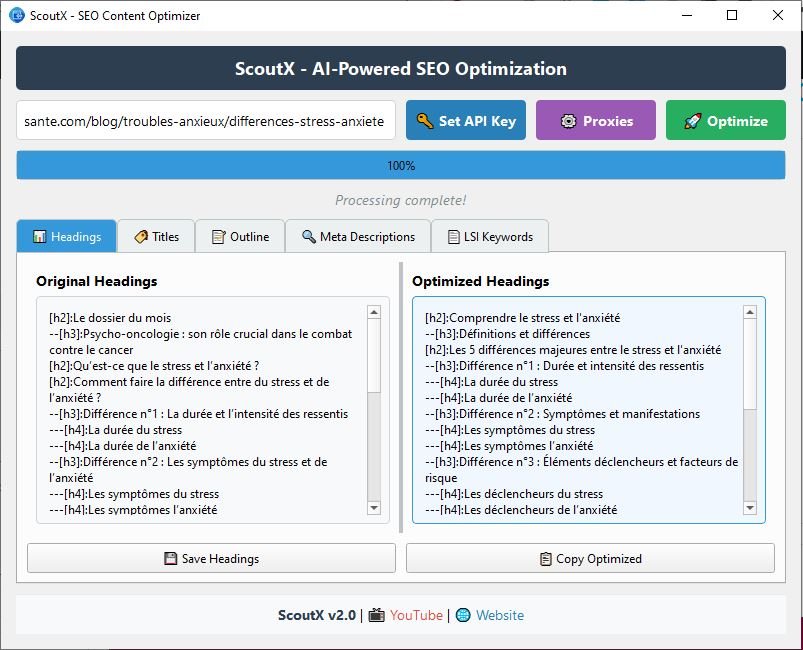The image size is (803, 650).
Task: Click original '[h4]:La durée du stress' line
Action: [116, 430]
